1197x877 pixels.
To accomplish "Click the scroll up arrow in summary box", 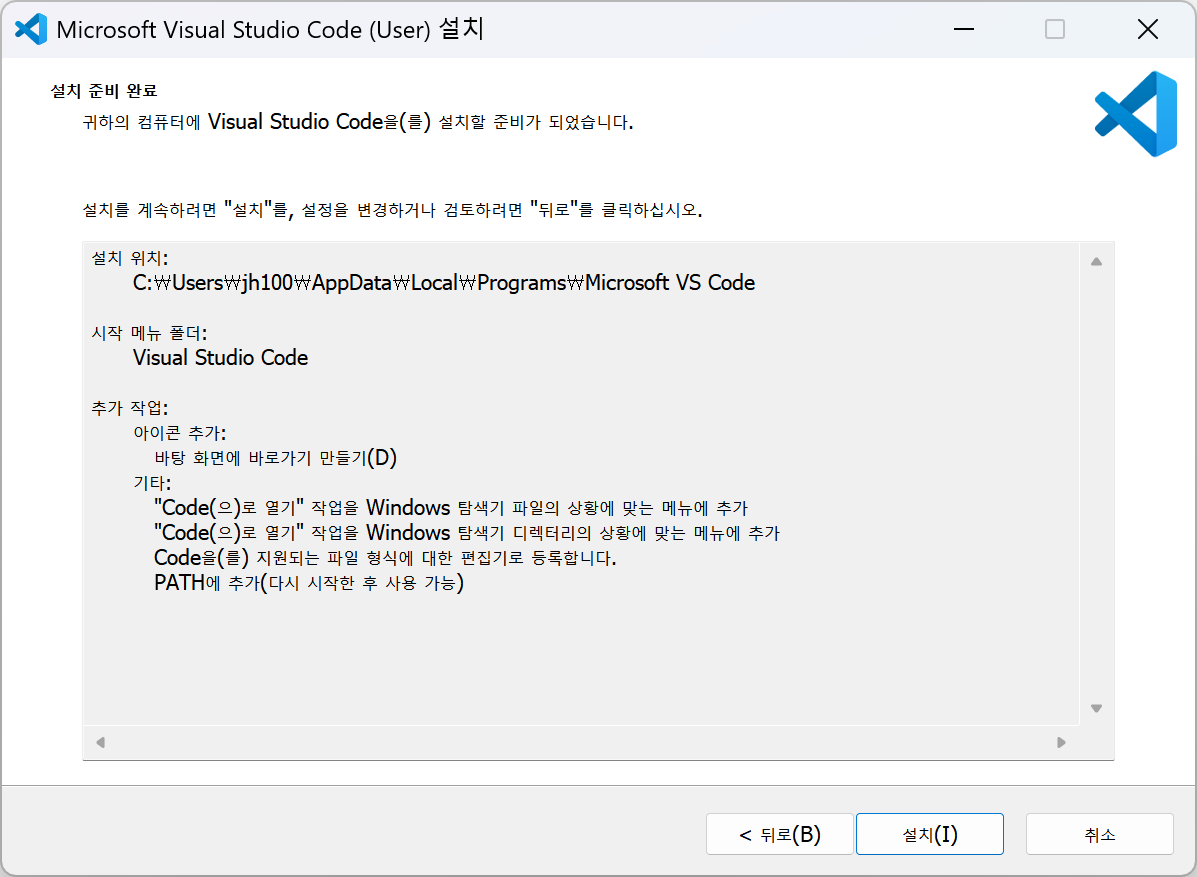I will pyautogui.click(x=1096, y=262).
